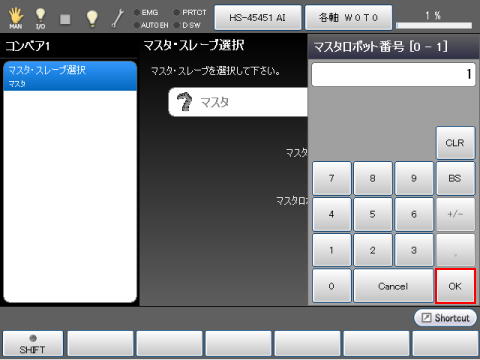The width and height of the screenshot is (480, 360).
Task: Adjust the 1% speed bar
Action: coord(434,25)
